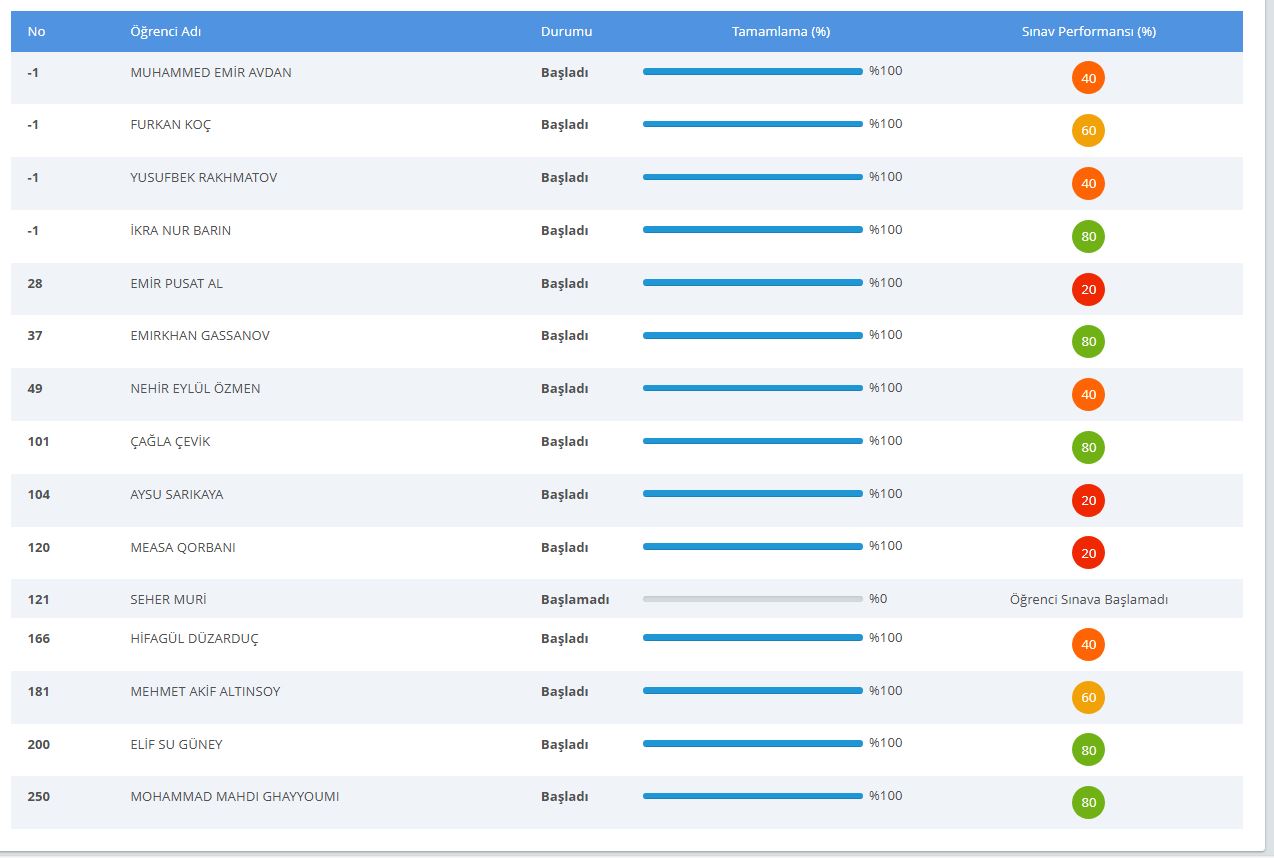
Task: Select score badge 20 for Aysu Sarıkaya
Action: pyautogui.click(x=1088, y=501)
